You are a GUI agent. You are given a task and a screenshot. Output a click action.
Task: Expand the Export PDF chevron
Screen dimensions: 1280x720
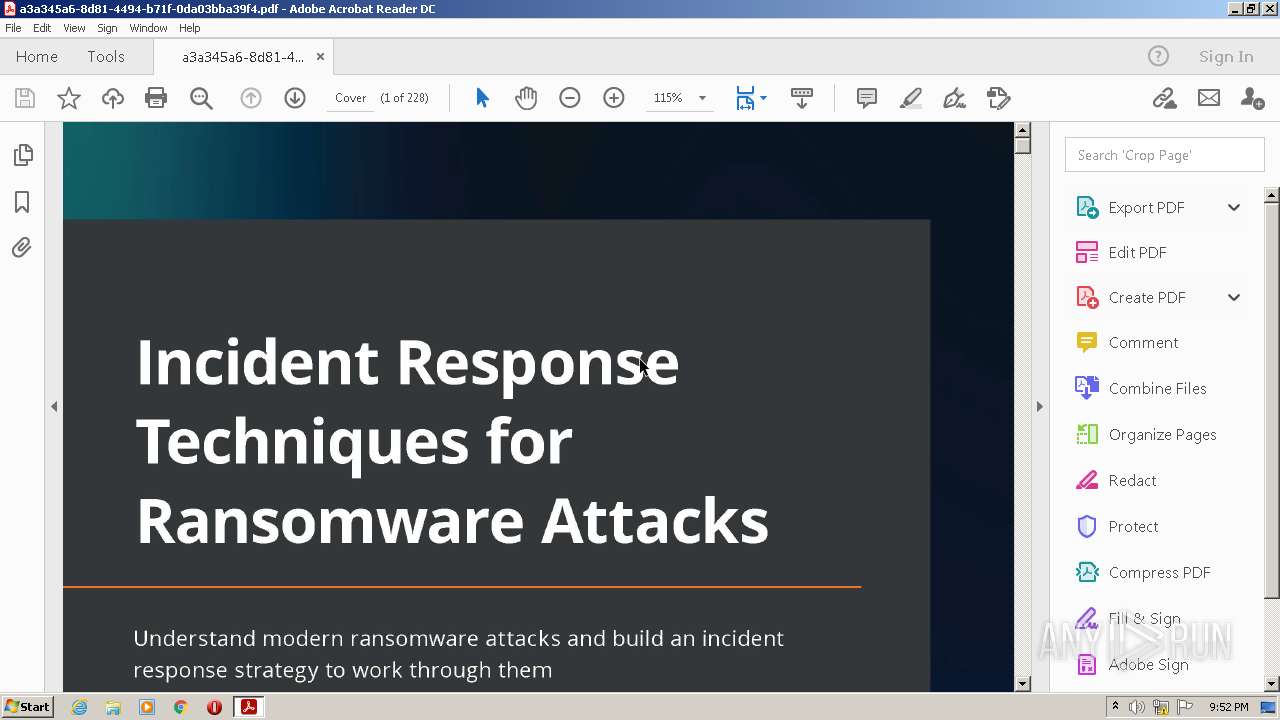1234,208
